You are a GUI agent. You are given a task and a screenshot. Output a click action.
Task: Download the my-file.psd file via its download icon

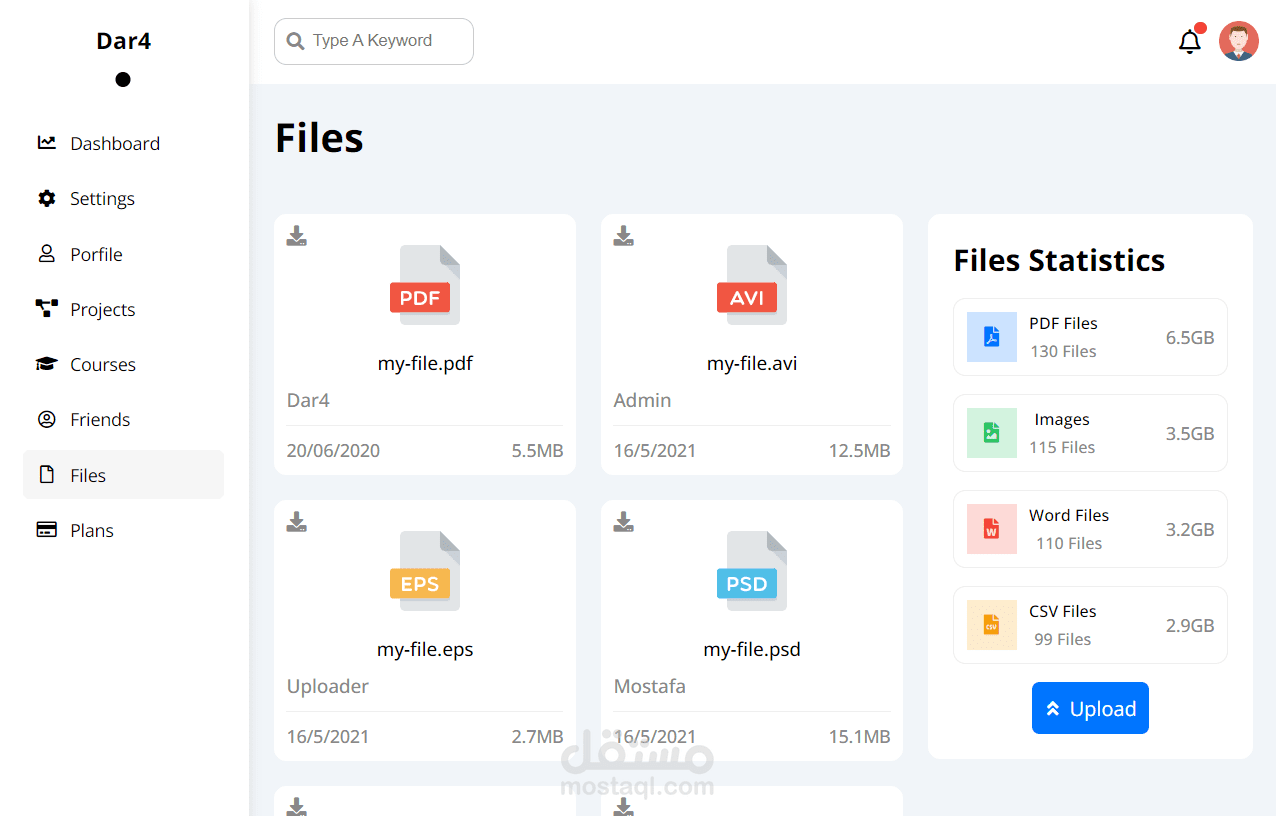coord(624,522)
